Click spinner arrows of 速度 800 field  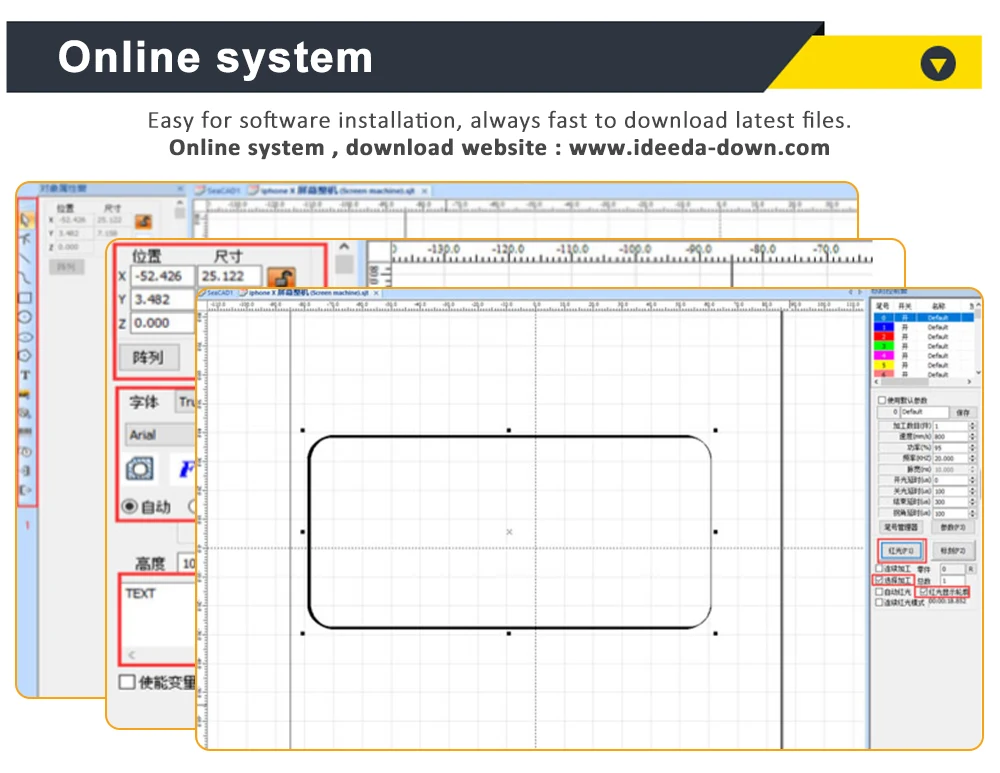tap(972, 437)
